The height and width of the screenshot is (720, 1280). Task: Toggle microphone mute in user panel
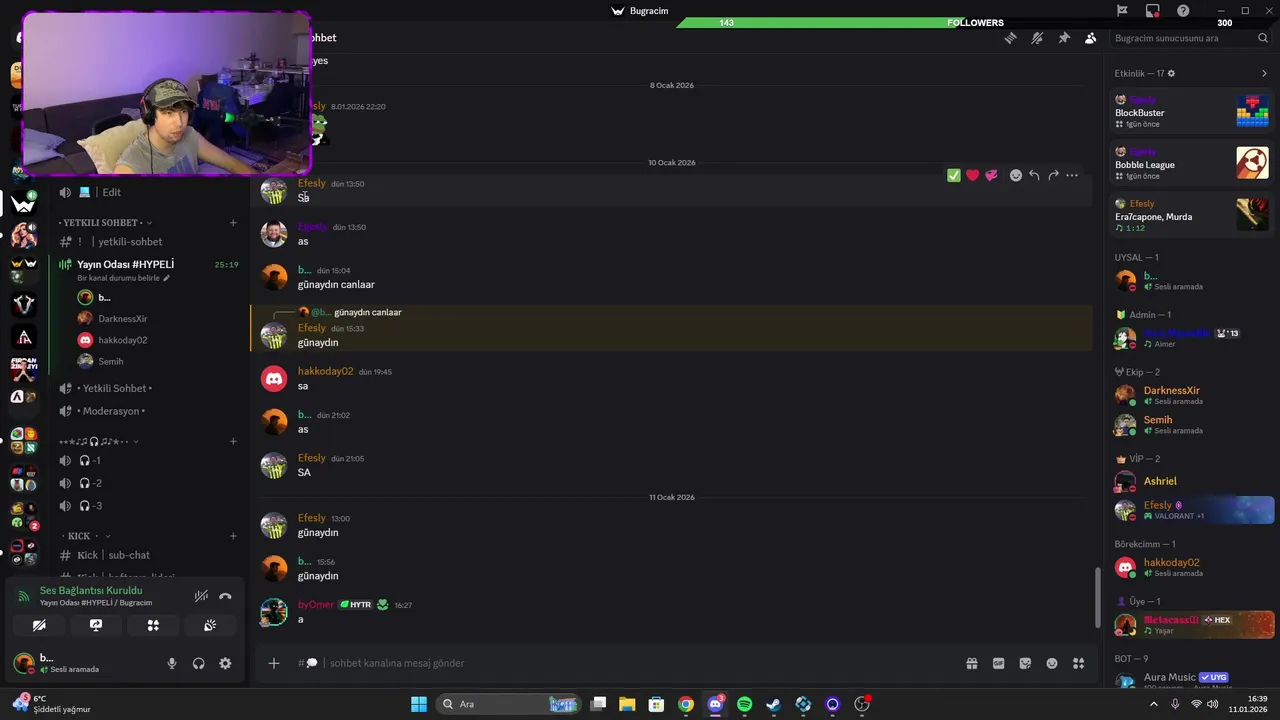pyautogui.click(x=172, y=663)
